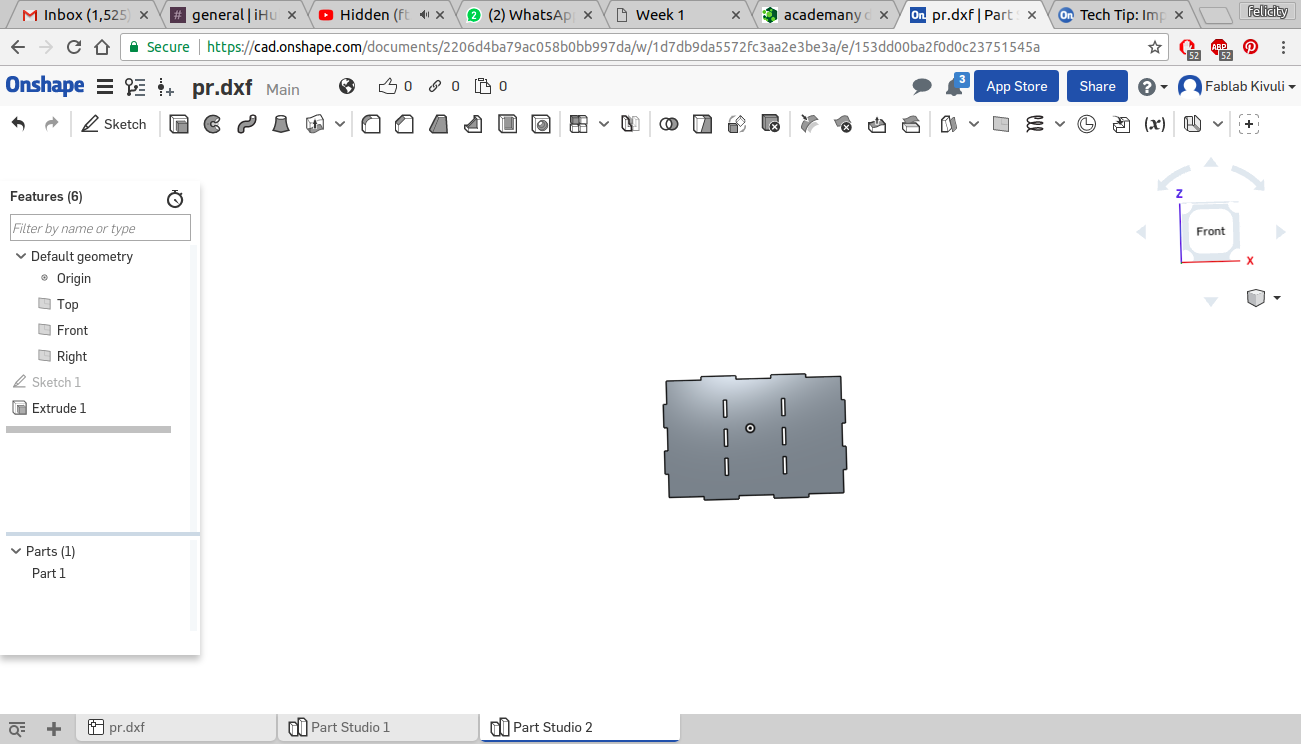The image size is (1301, 744).
Task: Select the Thicken tool
Action: [315, 124]
